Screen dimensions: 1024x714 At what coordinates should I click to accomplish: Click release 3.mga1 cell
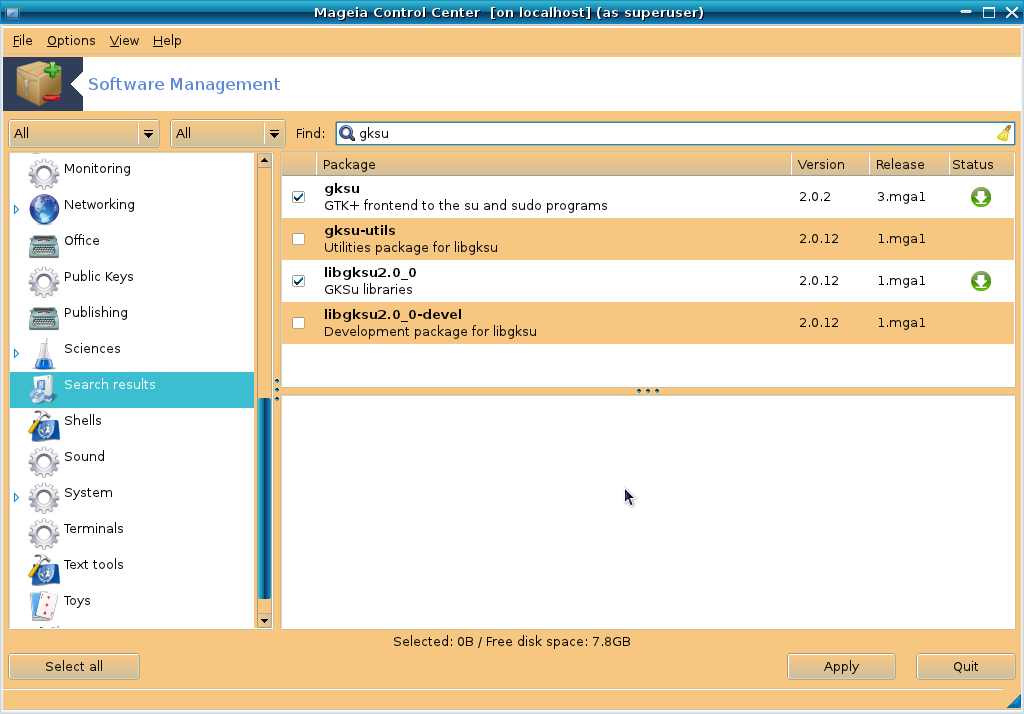(901, 197)
